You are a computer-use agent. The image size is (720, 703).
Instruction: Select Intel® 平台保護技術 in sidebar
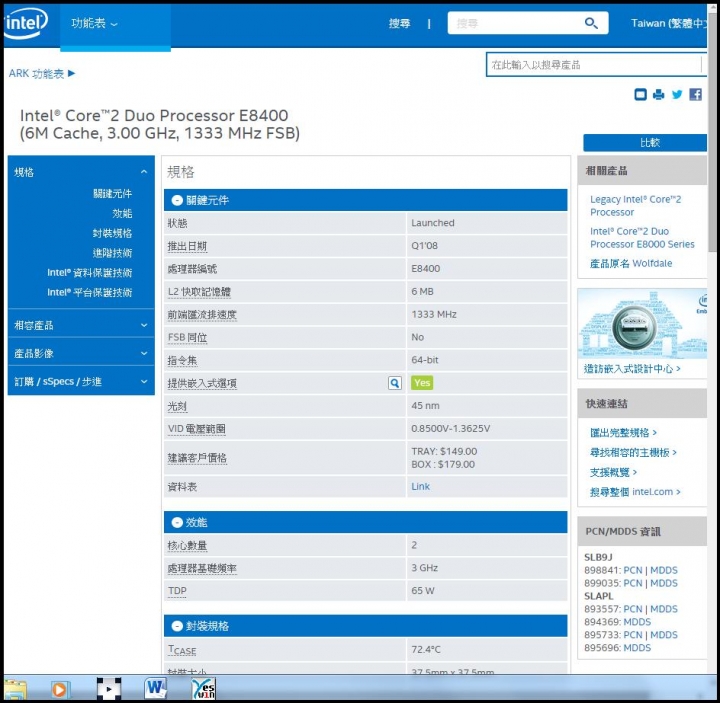click(90, 292)
